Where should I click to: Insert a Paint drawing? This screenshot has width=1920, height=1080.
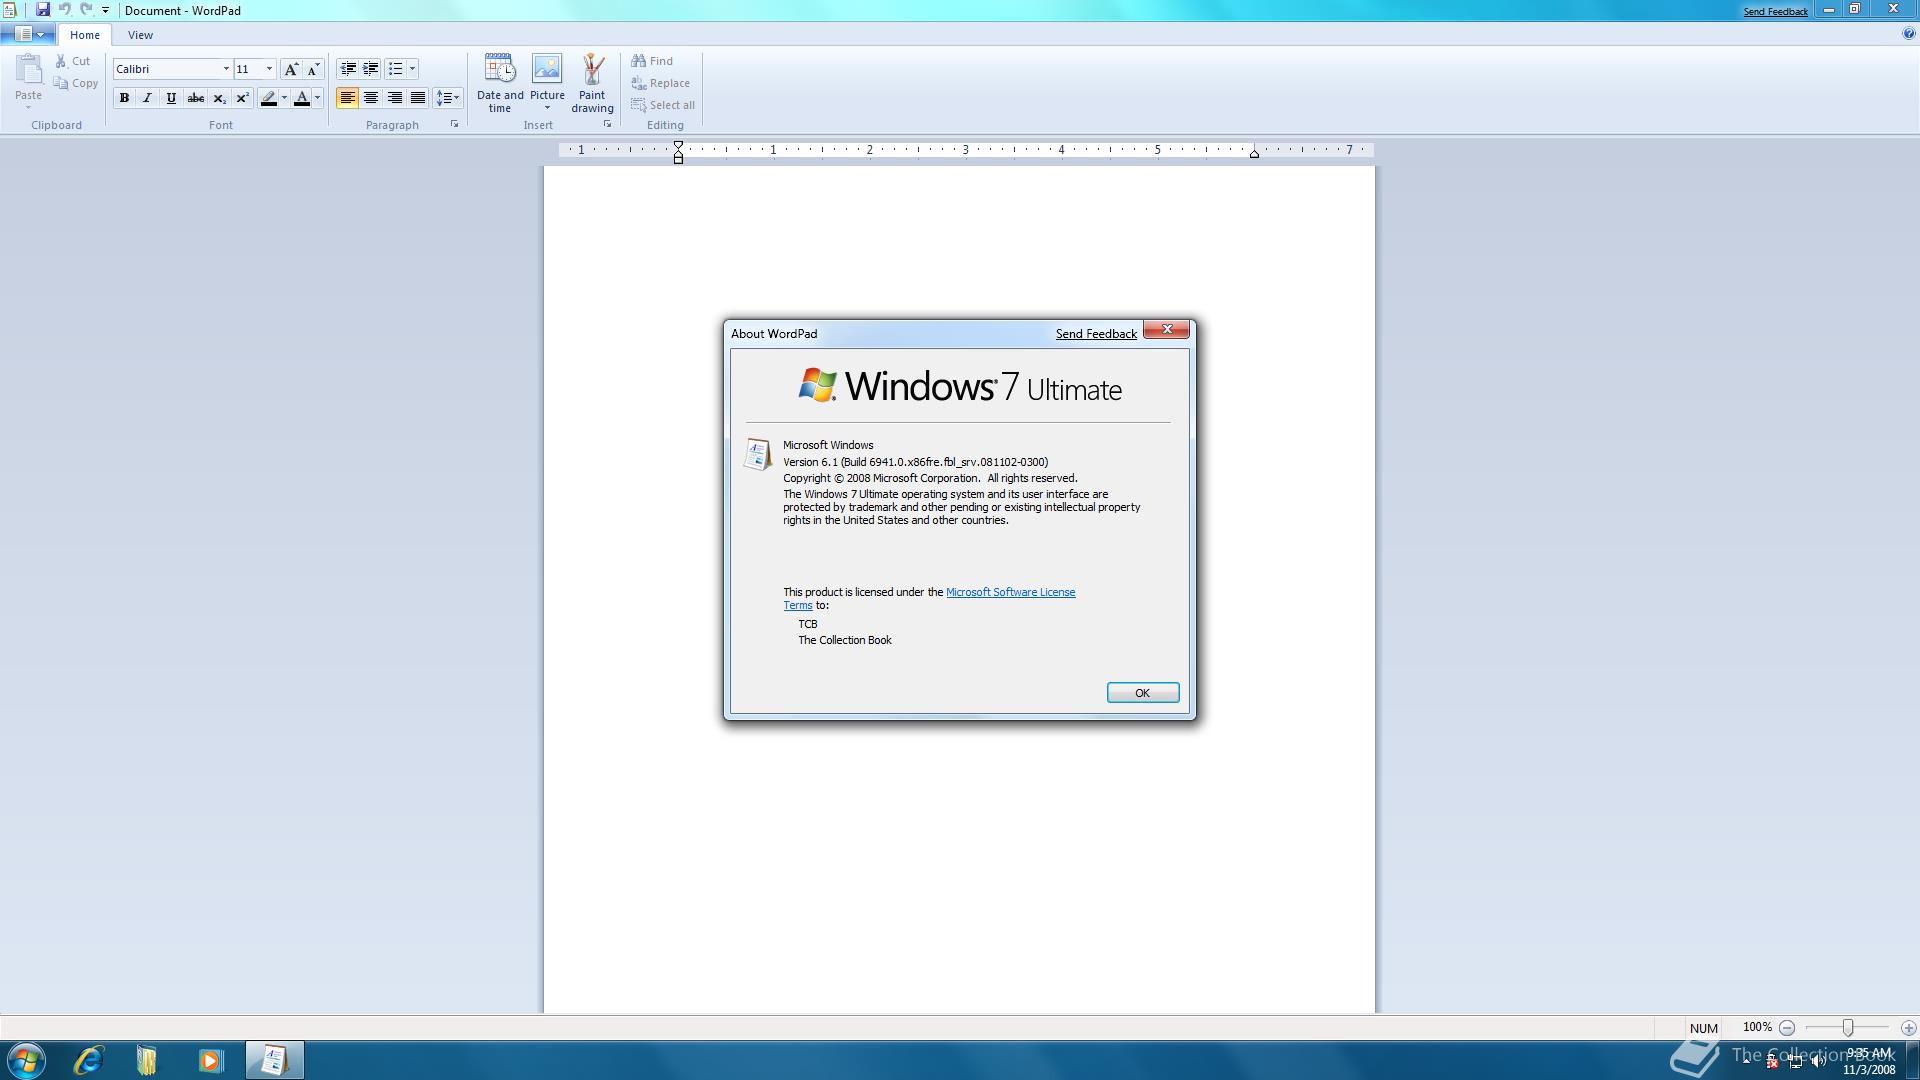[x=592, y=83]
